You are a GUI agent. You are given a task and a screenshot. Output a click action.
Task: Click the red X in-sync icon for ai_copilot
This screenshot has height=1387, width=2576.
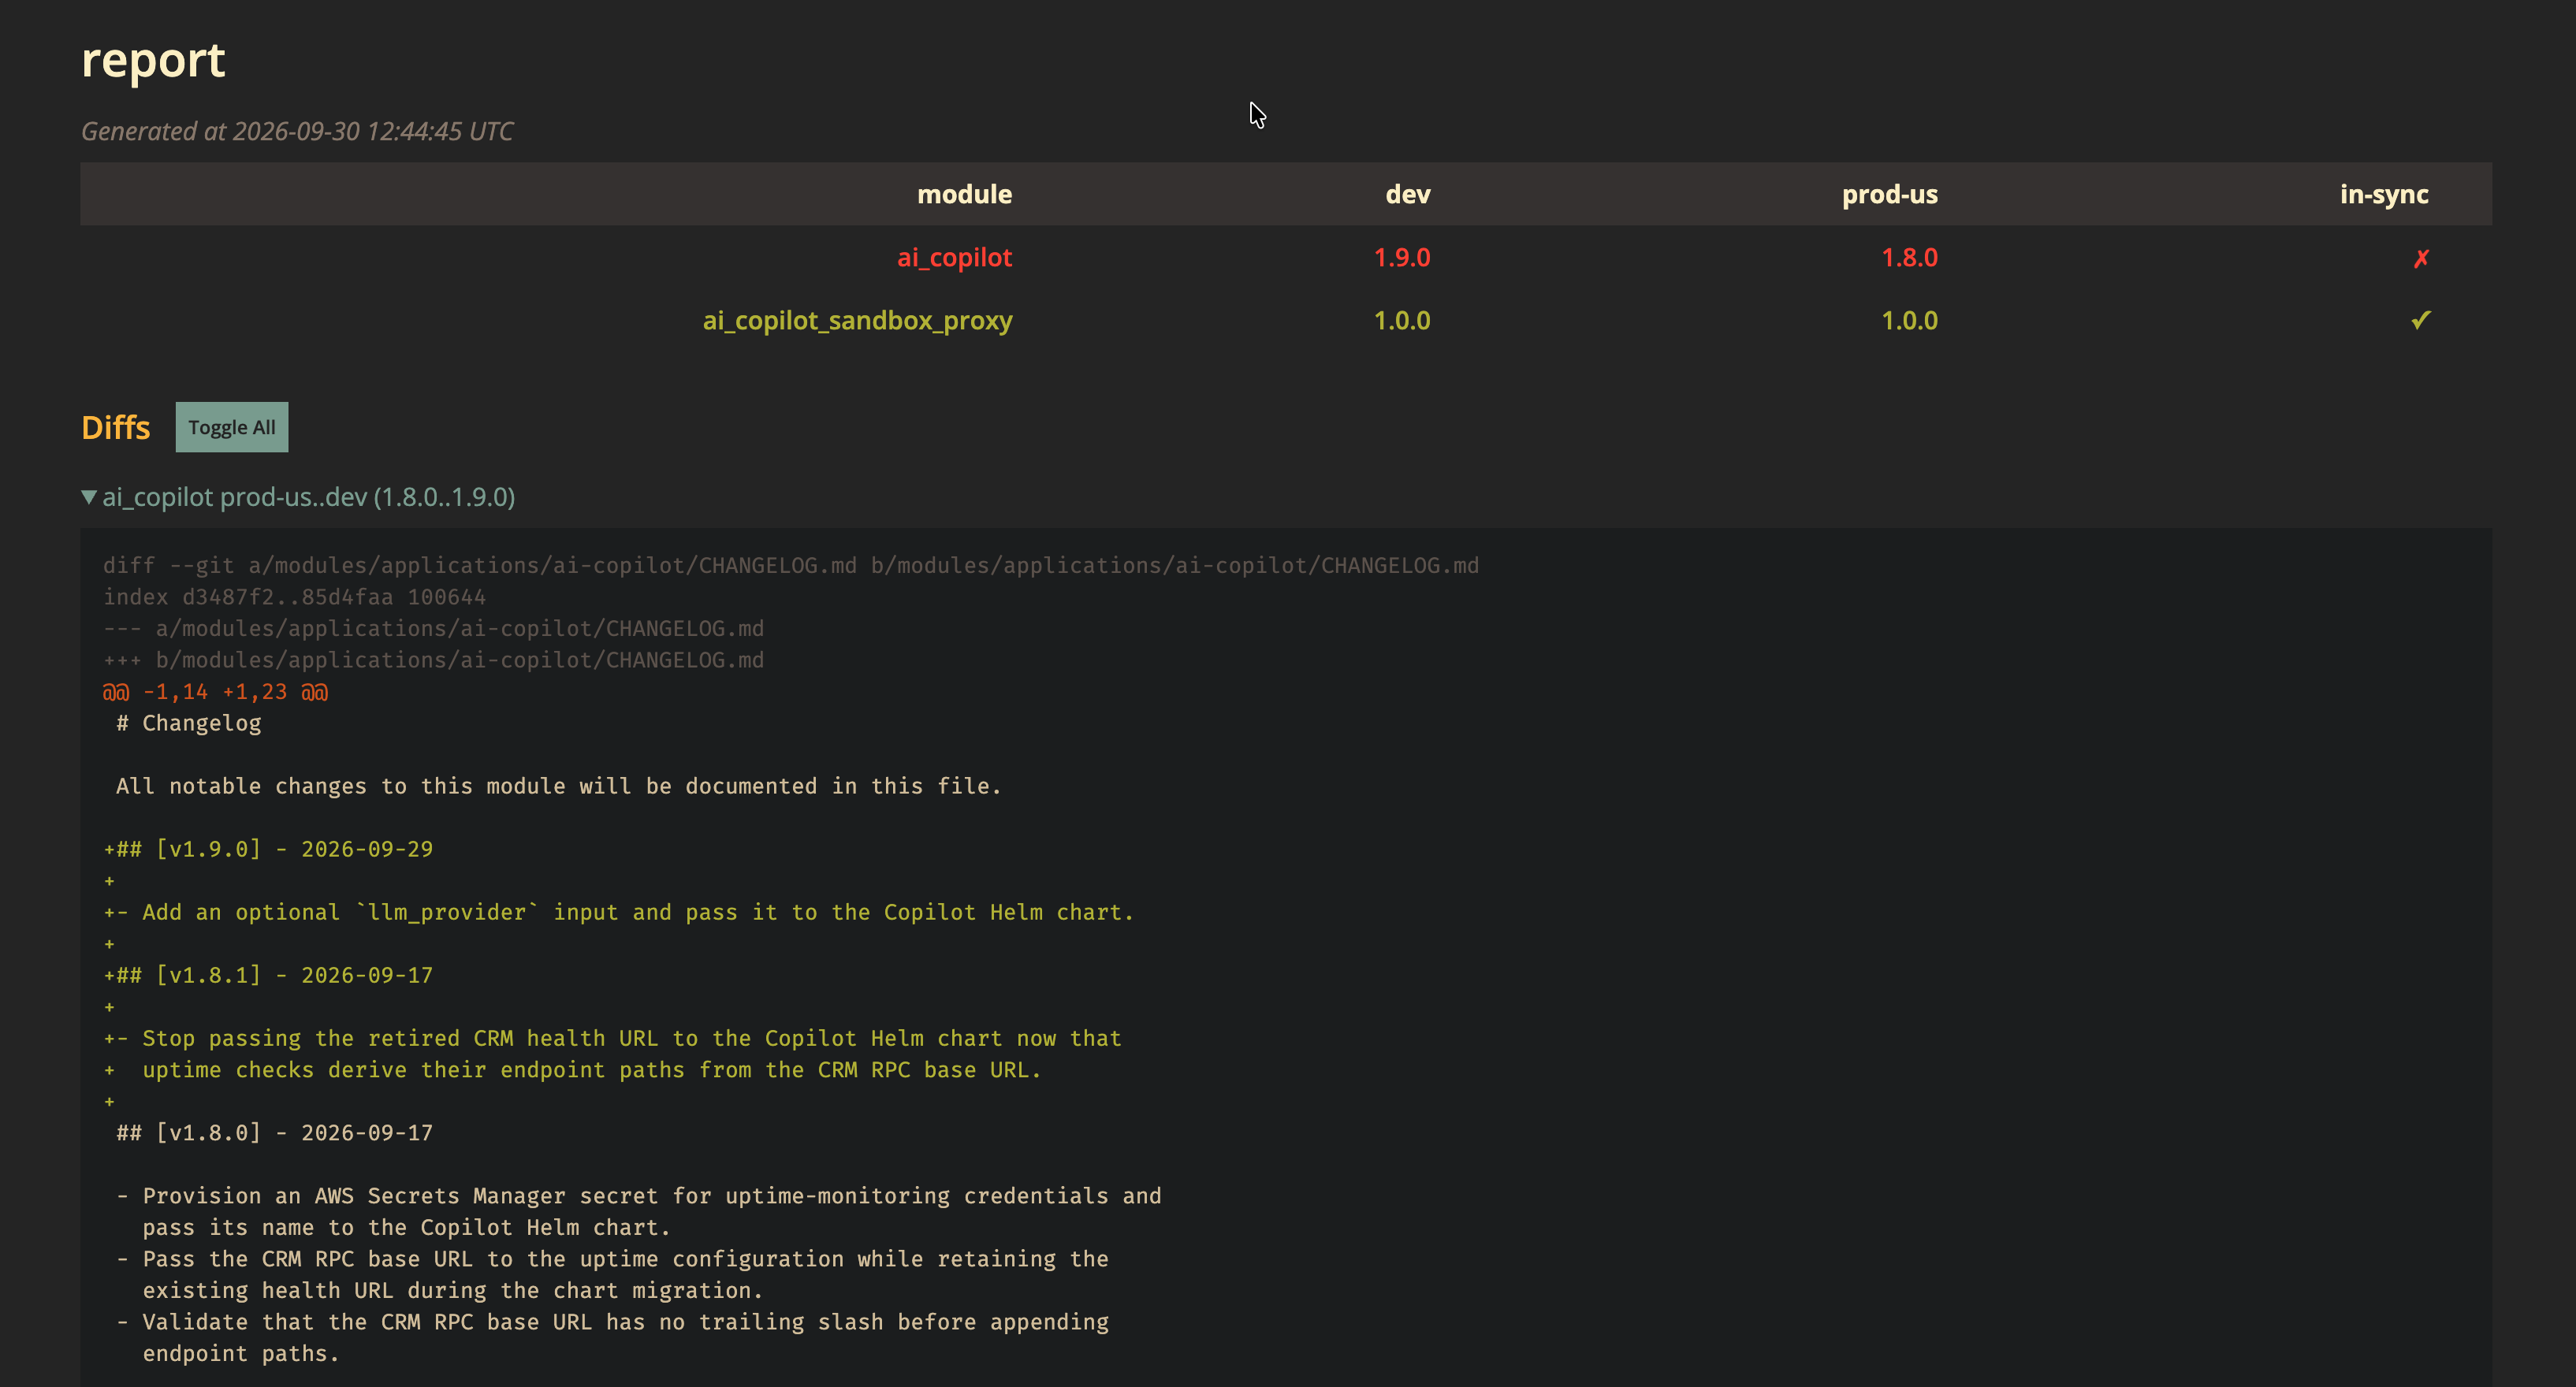click(2420, 259)
